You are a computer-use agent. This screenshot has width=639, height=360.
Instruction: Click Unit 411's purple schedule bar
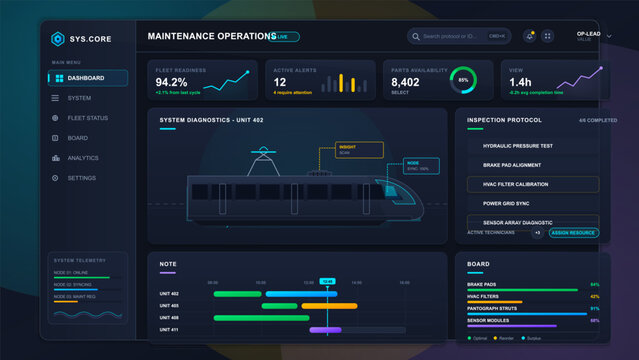[325, 330]
